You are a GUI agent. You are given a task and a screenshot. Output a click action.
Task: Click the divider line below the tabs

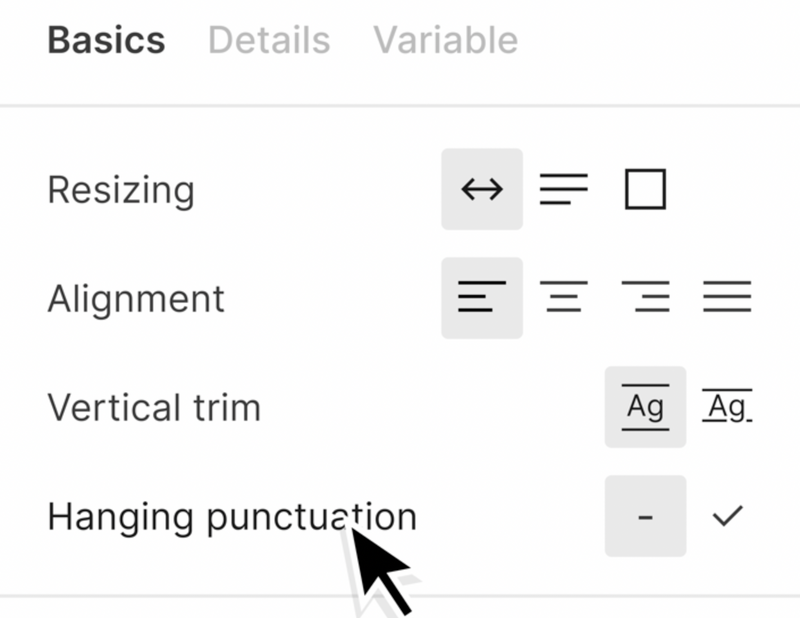click(x=400, y=106)
